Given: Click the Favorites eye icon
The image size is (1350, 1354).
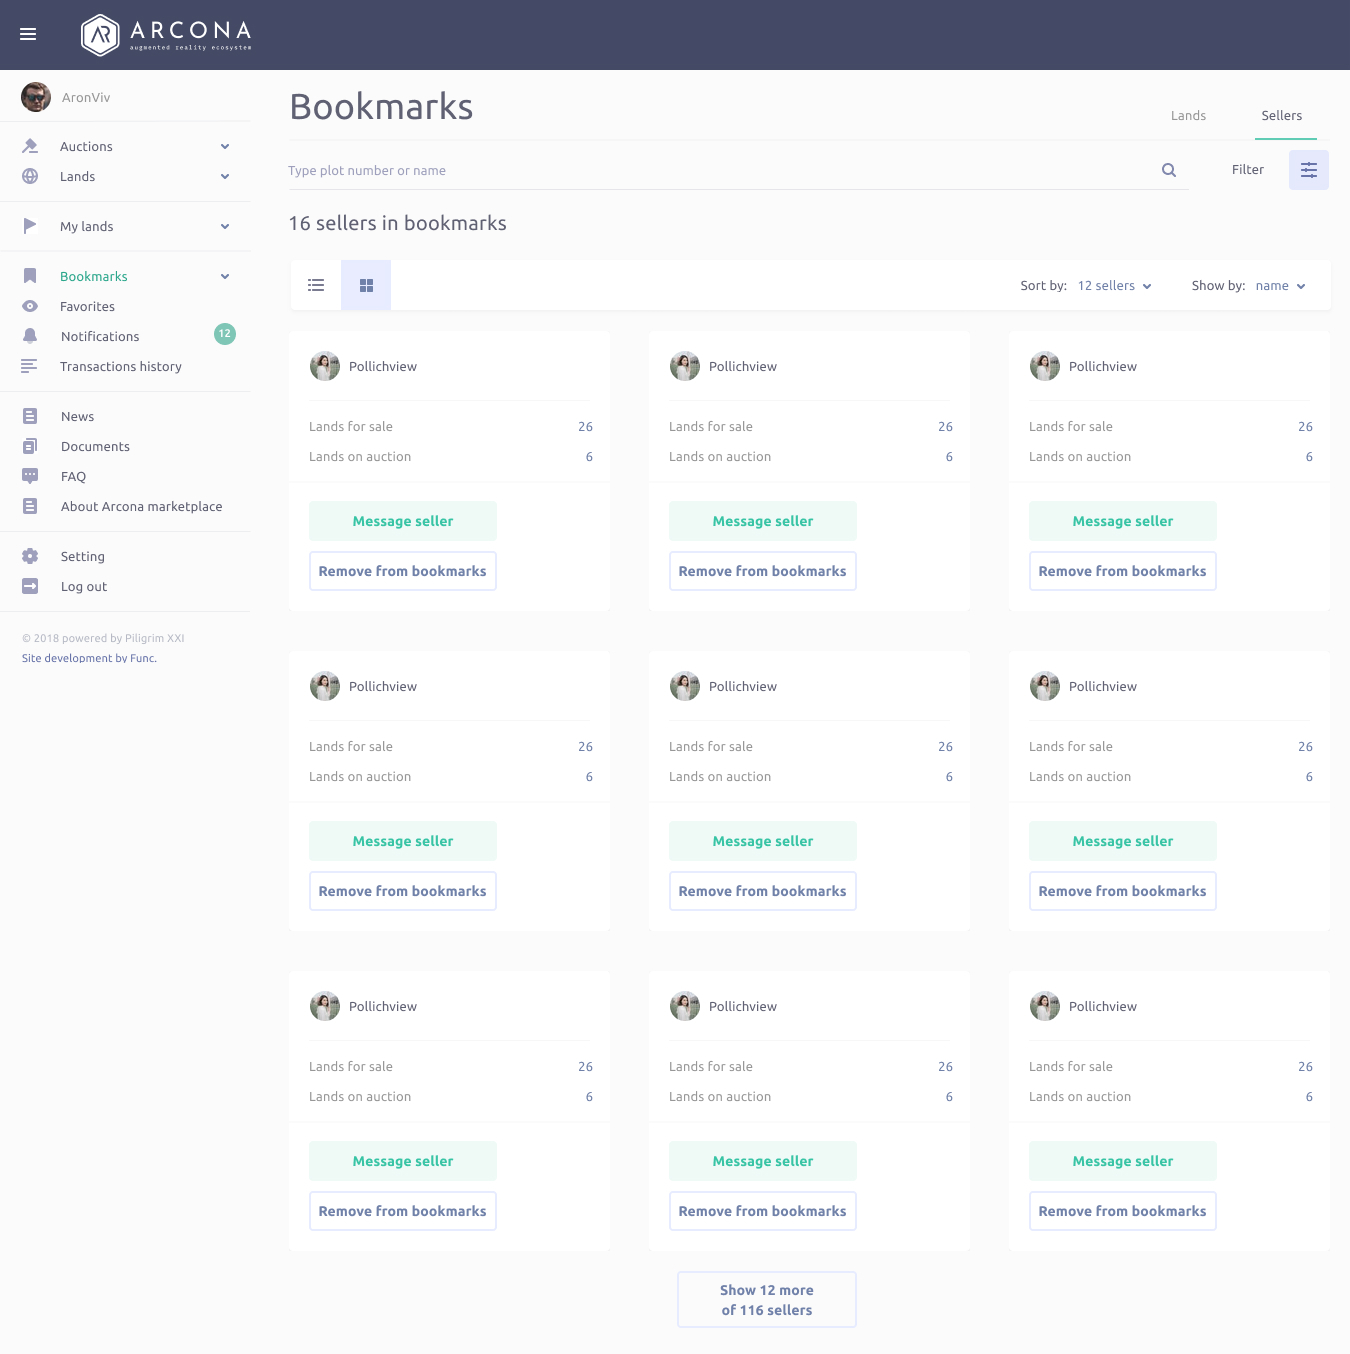Looking at the screenshot, I should click(30, 306).
